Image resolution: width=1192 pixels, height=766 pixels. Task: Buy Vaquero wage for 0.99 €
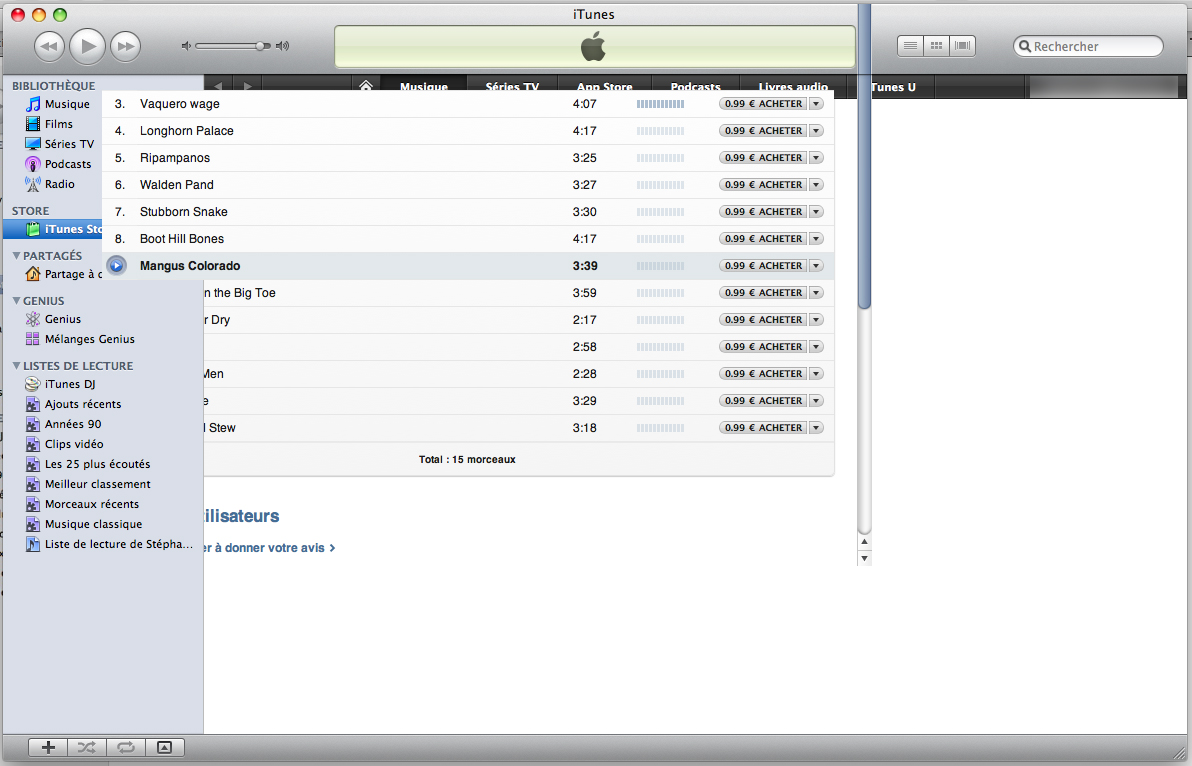[x=763, y=104]
